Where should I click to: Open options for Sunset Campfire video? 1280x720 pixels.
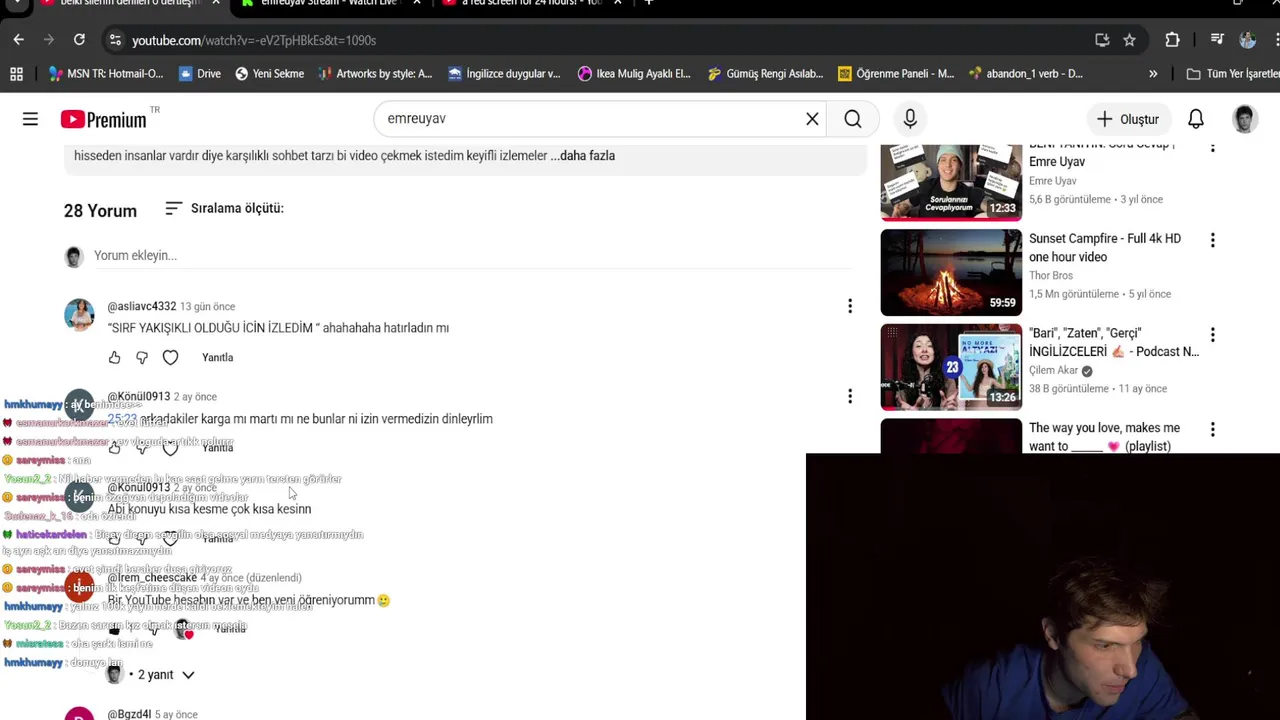pos(1212,240)
